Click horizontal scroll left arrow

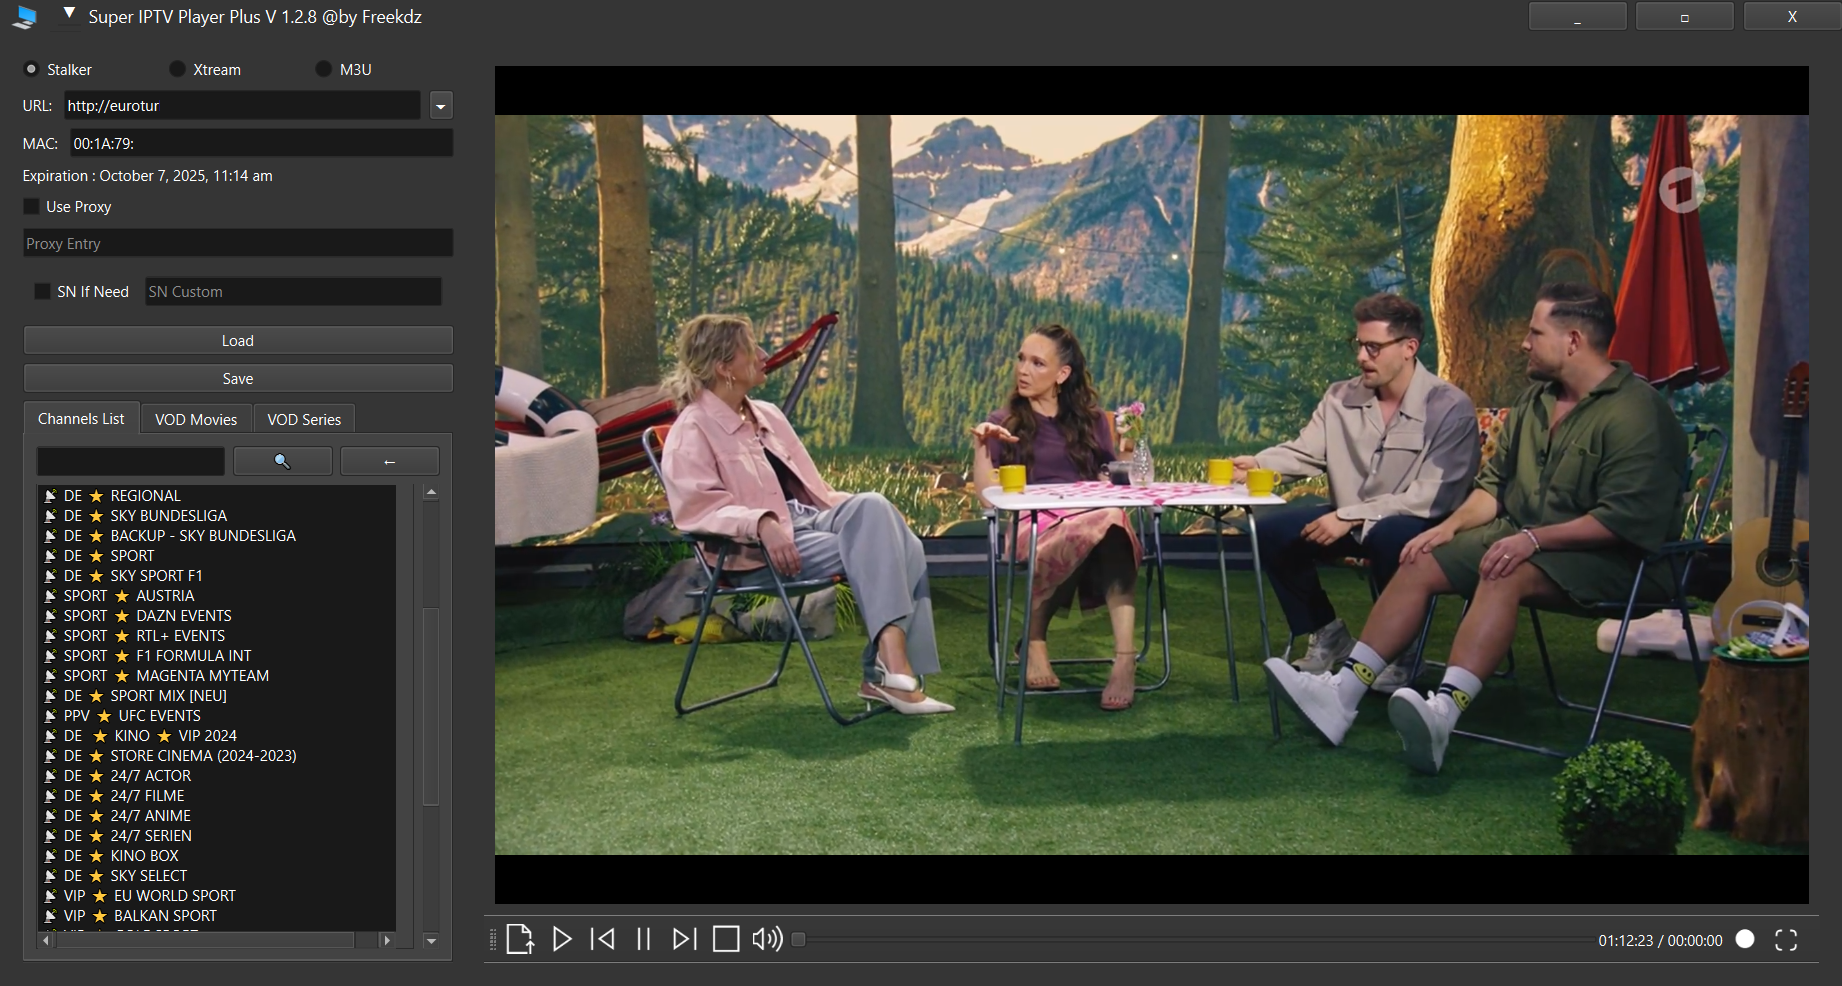[45, 940]
